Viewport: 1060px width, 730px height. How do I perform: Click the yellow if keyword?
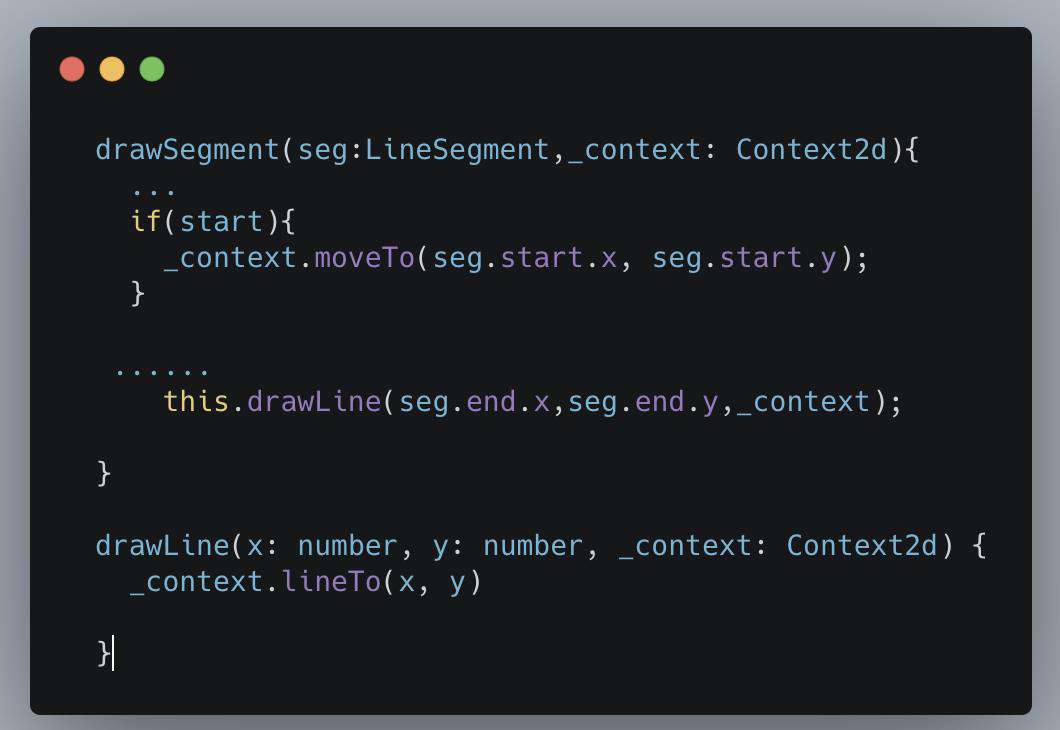pos(146,221)
